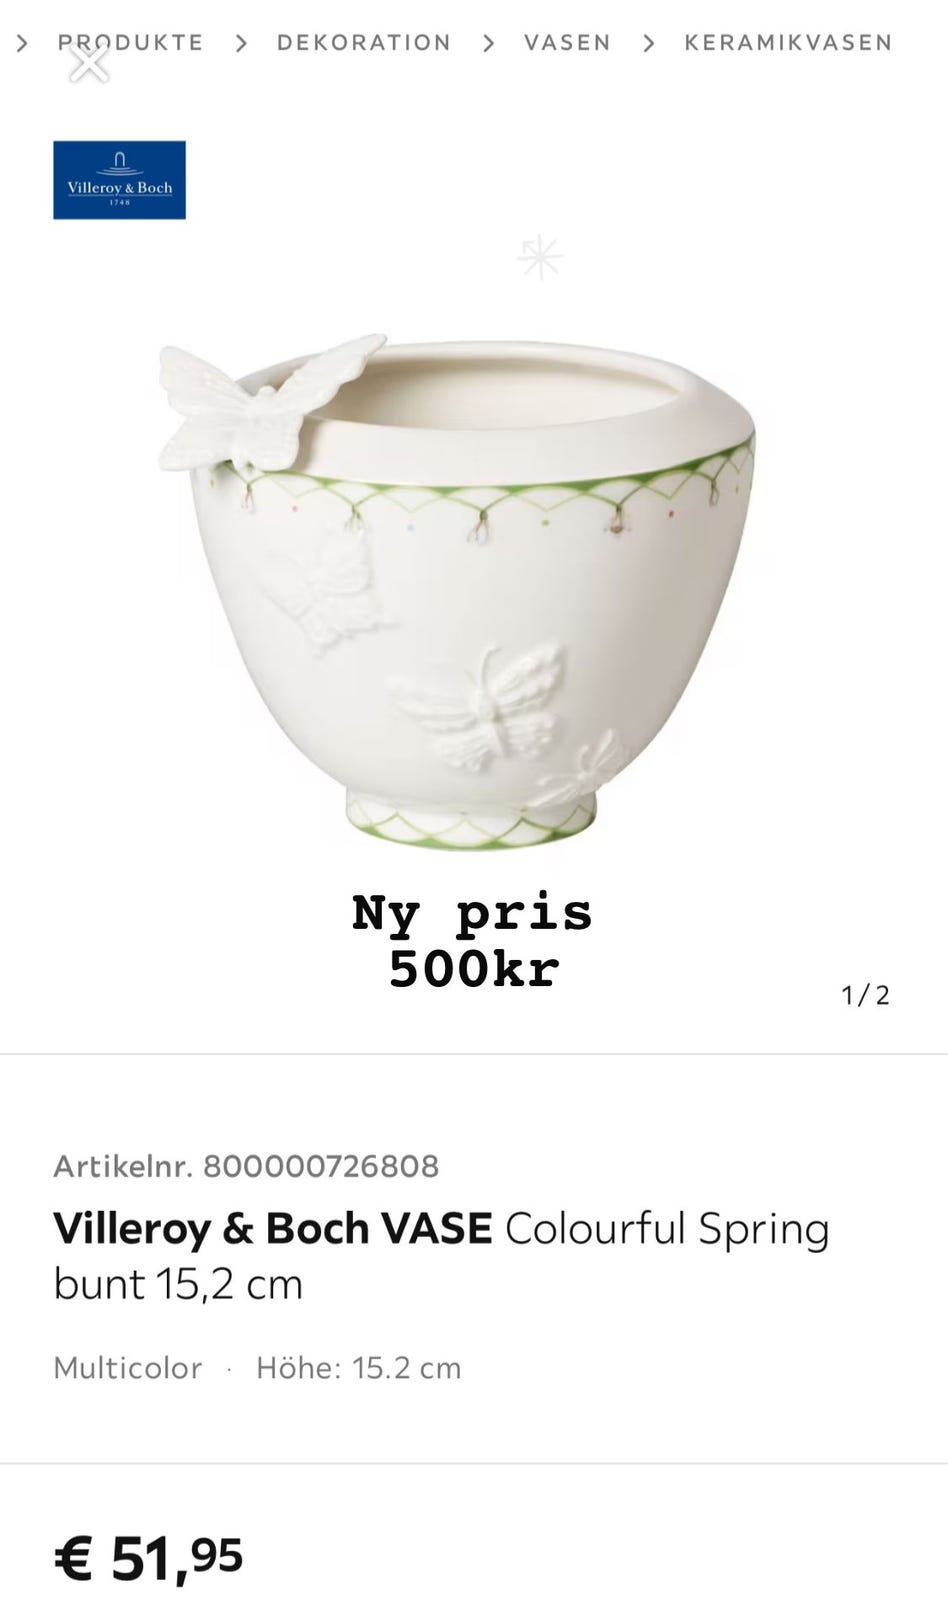Viewport: 948px width, 1600px height.
Task: Click the white vase product image
Action: (x=457, y=592)
